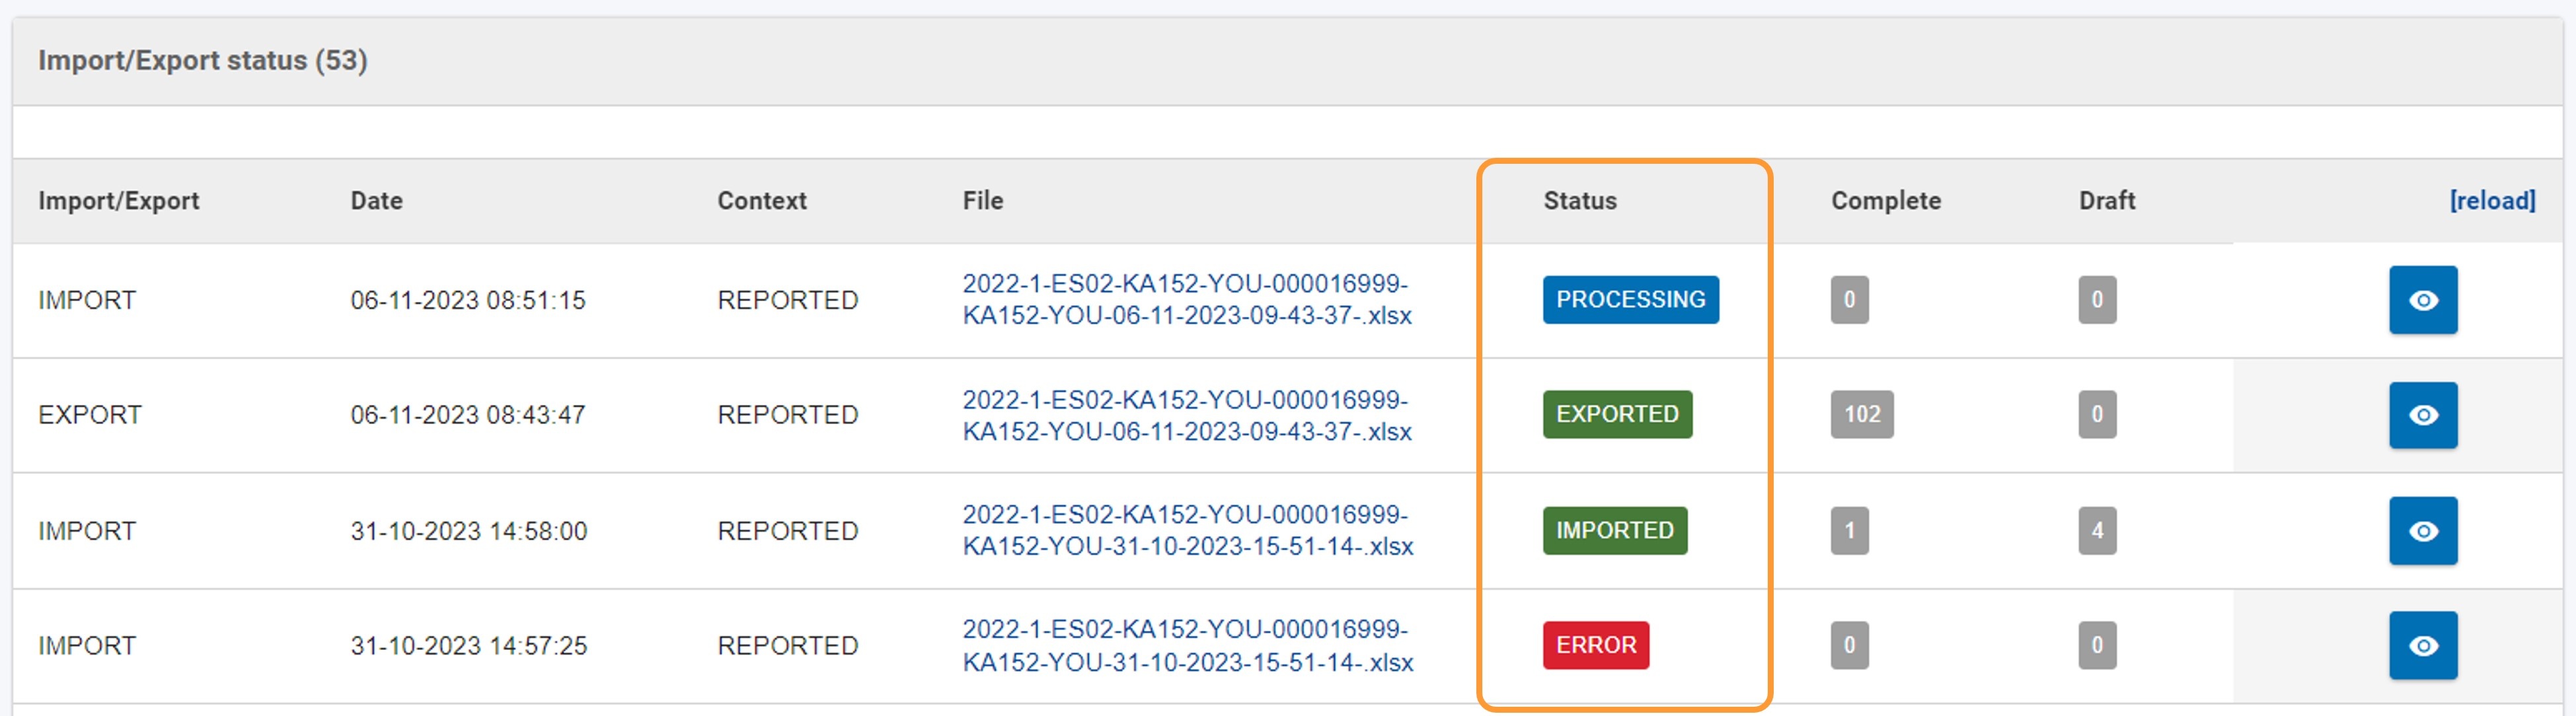Screen dimensions: 2576x716
Task: Click the Import/Export status (53) title
Action: click(x=203, y=60)
